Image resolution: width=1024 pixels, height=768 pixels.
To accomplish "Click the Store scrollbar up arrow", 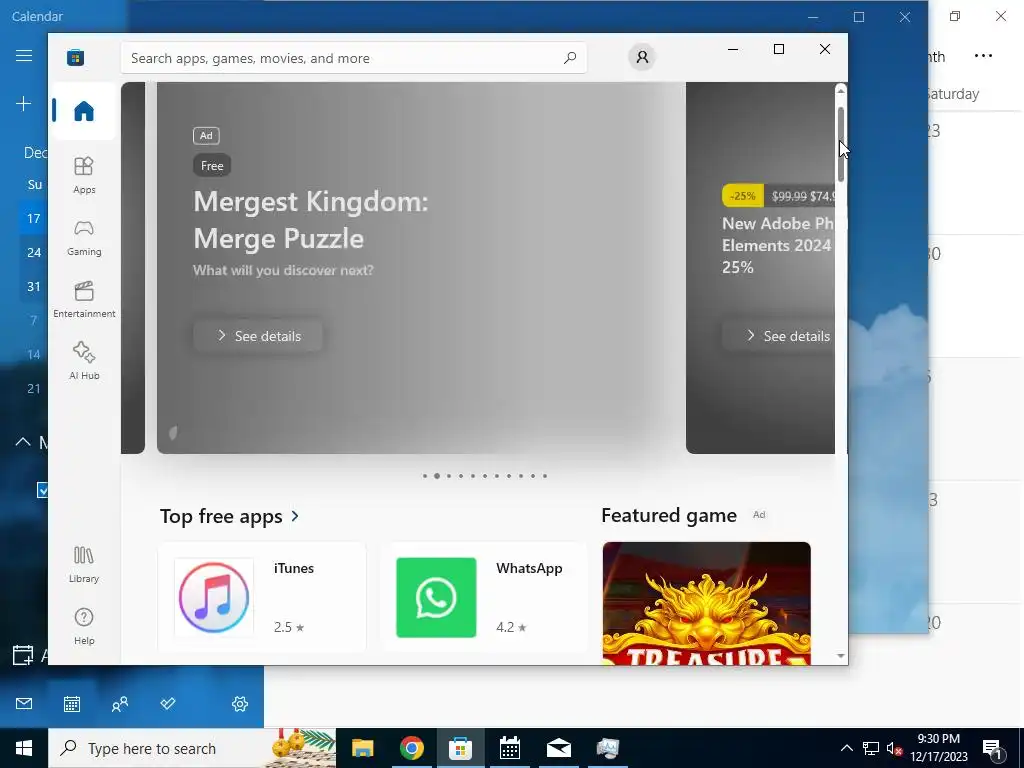I will tap(841, 90).
